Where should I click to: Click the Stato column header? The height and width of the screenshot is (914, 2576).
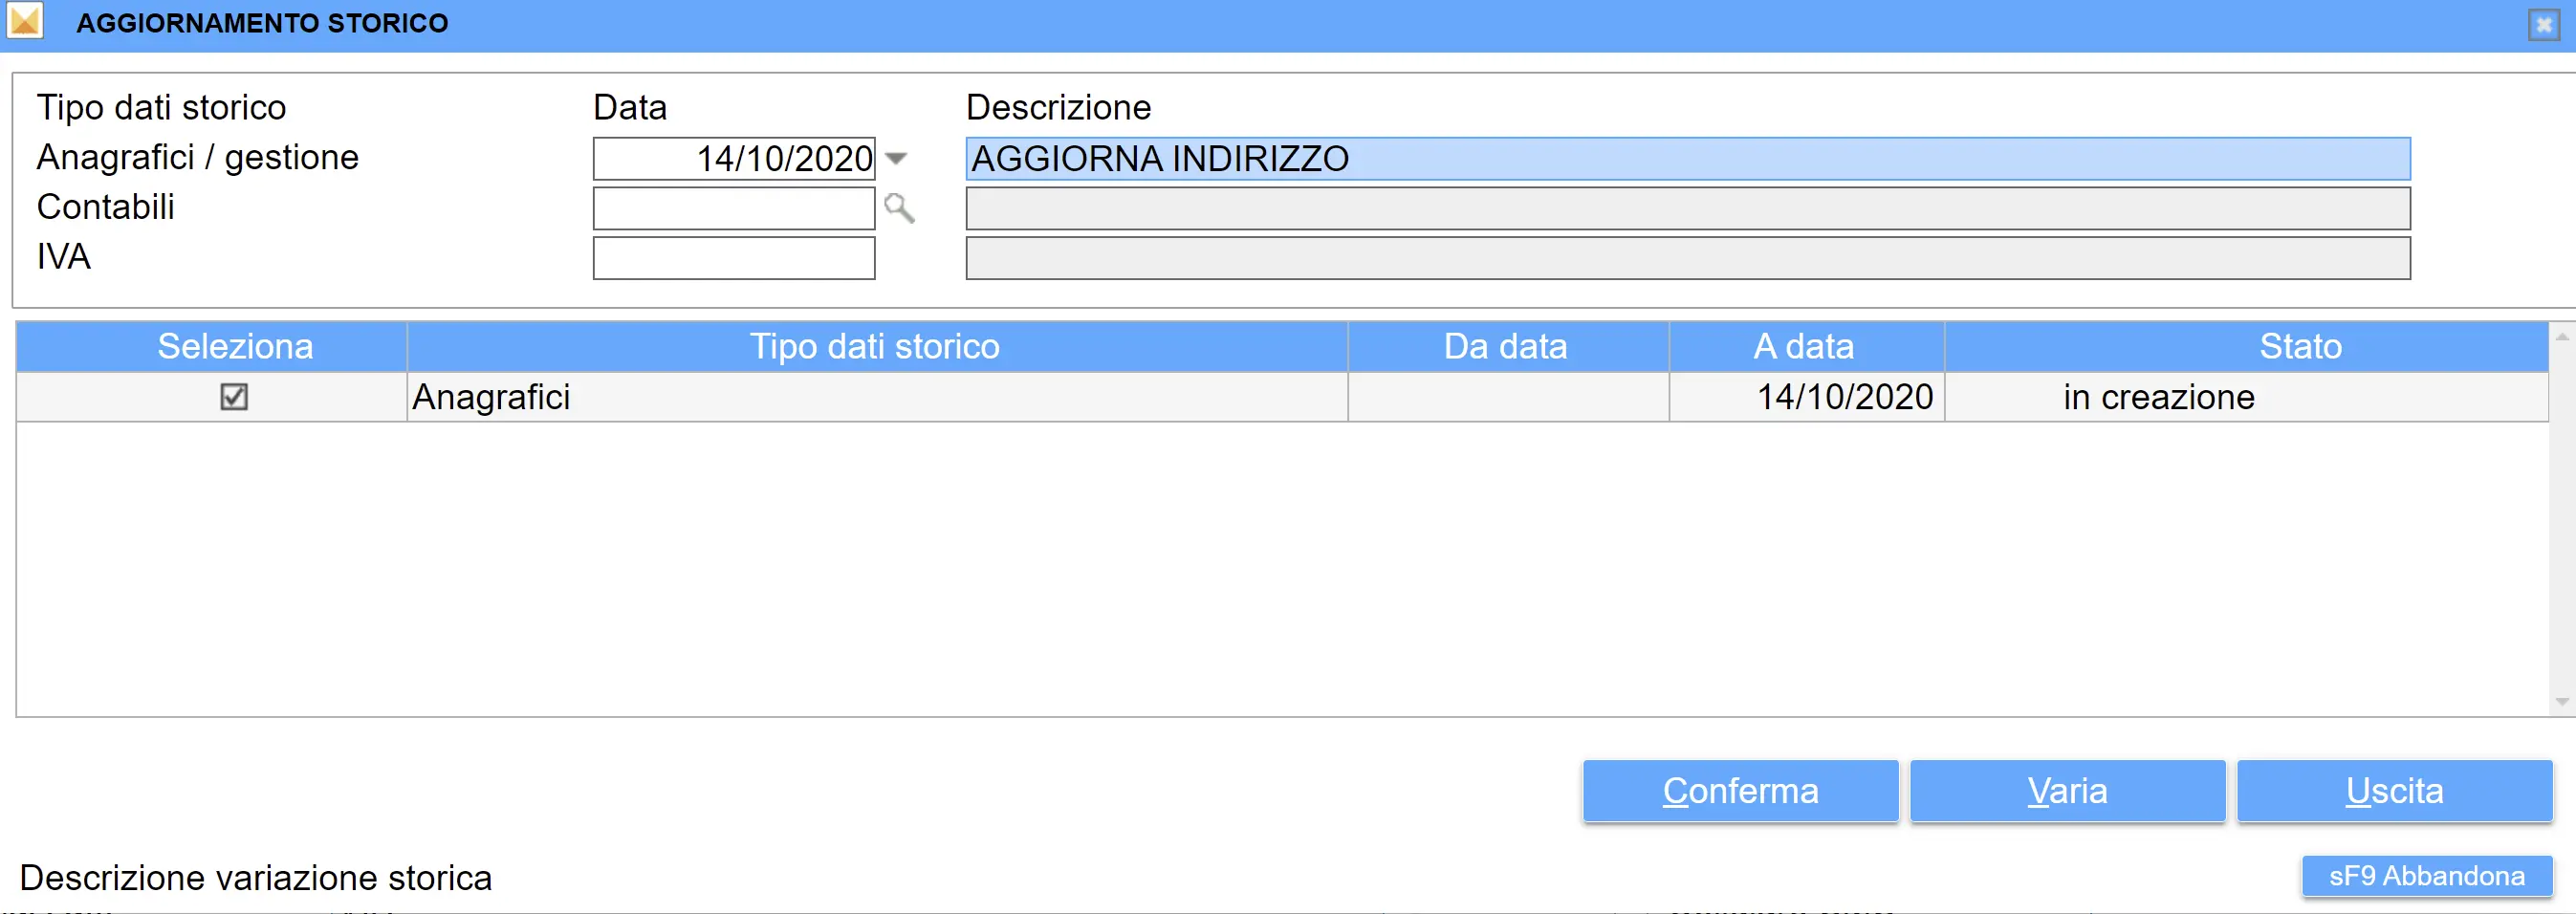coord(2299,346)
